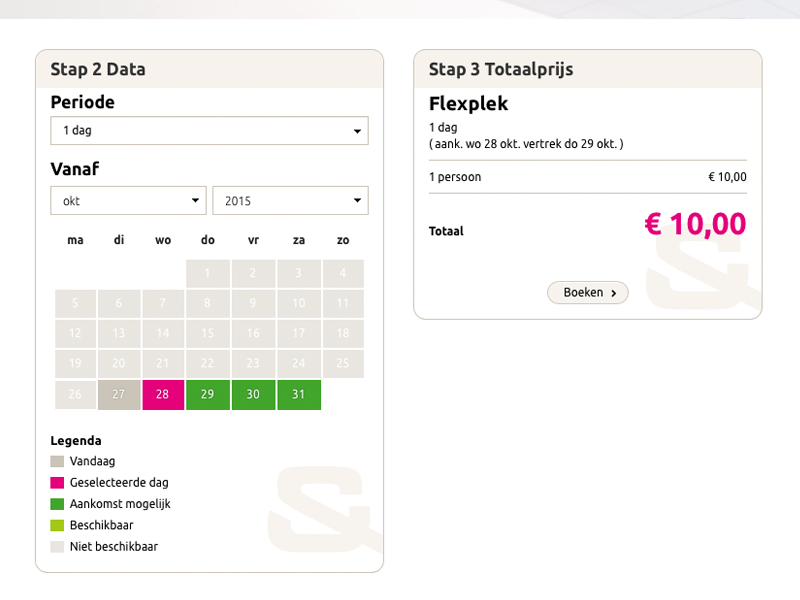Click the Vandaag legend color swatch
The width and height of the screenshot is (800, 600).
click(x=57, y=461)
